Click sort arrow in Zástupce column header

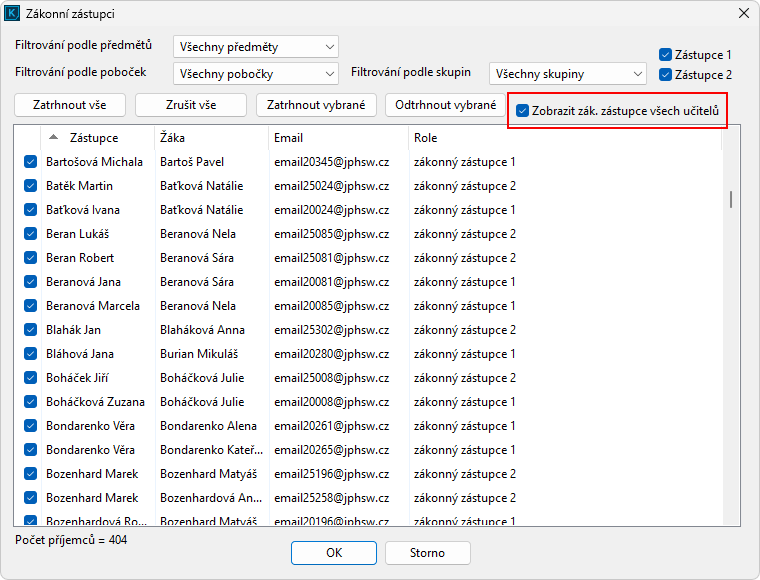point(54,138)
